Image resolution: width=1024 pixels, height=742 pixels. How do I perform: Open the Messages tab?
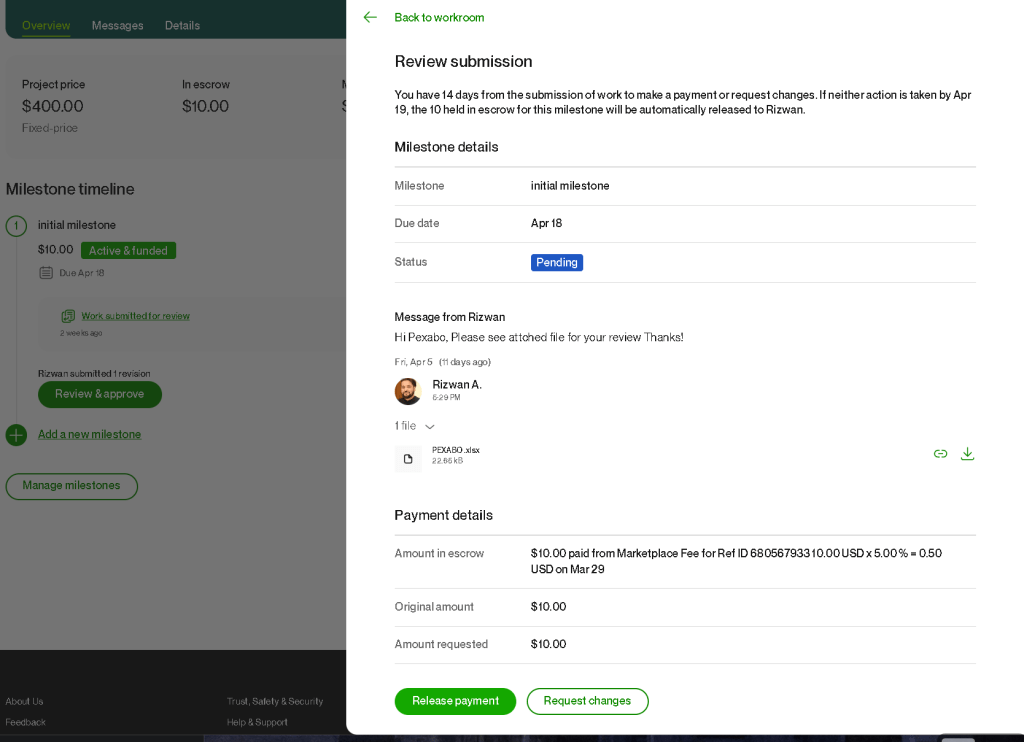[x=118, y=25]
